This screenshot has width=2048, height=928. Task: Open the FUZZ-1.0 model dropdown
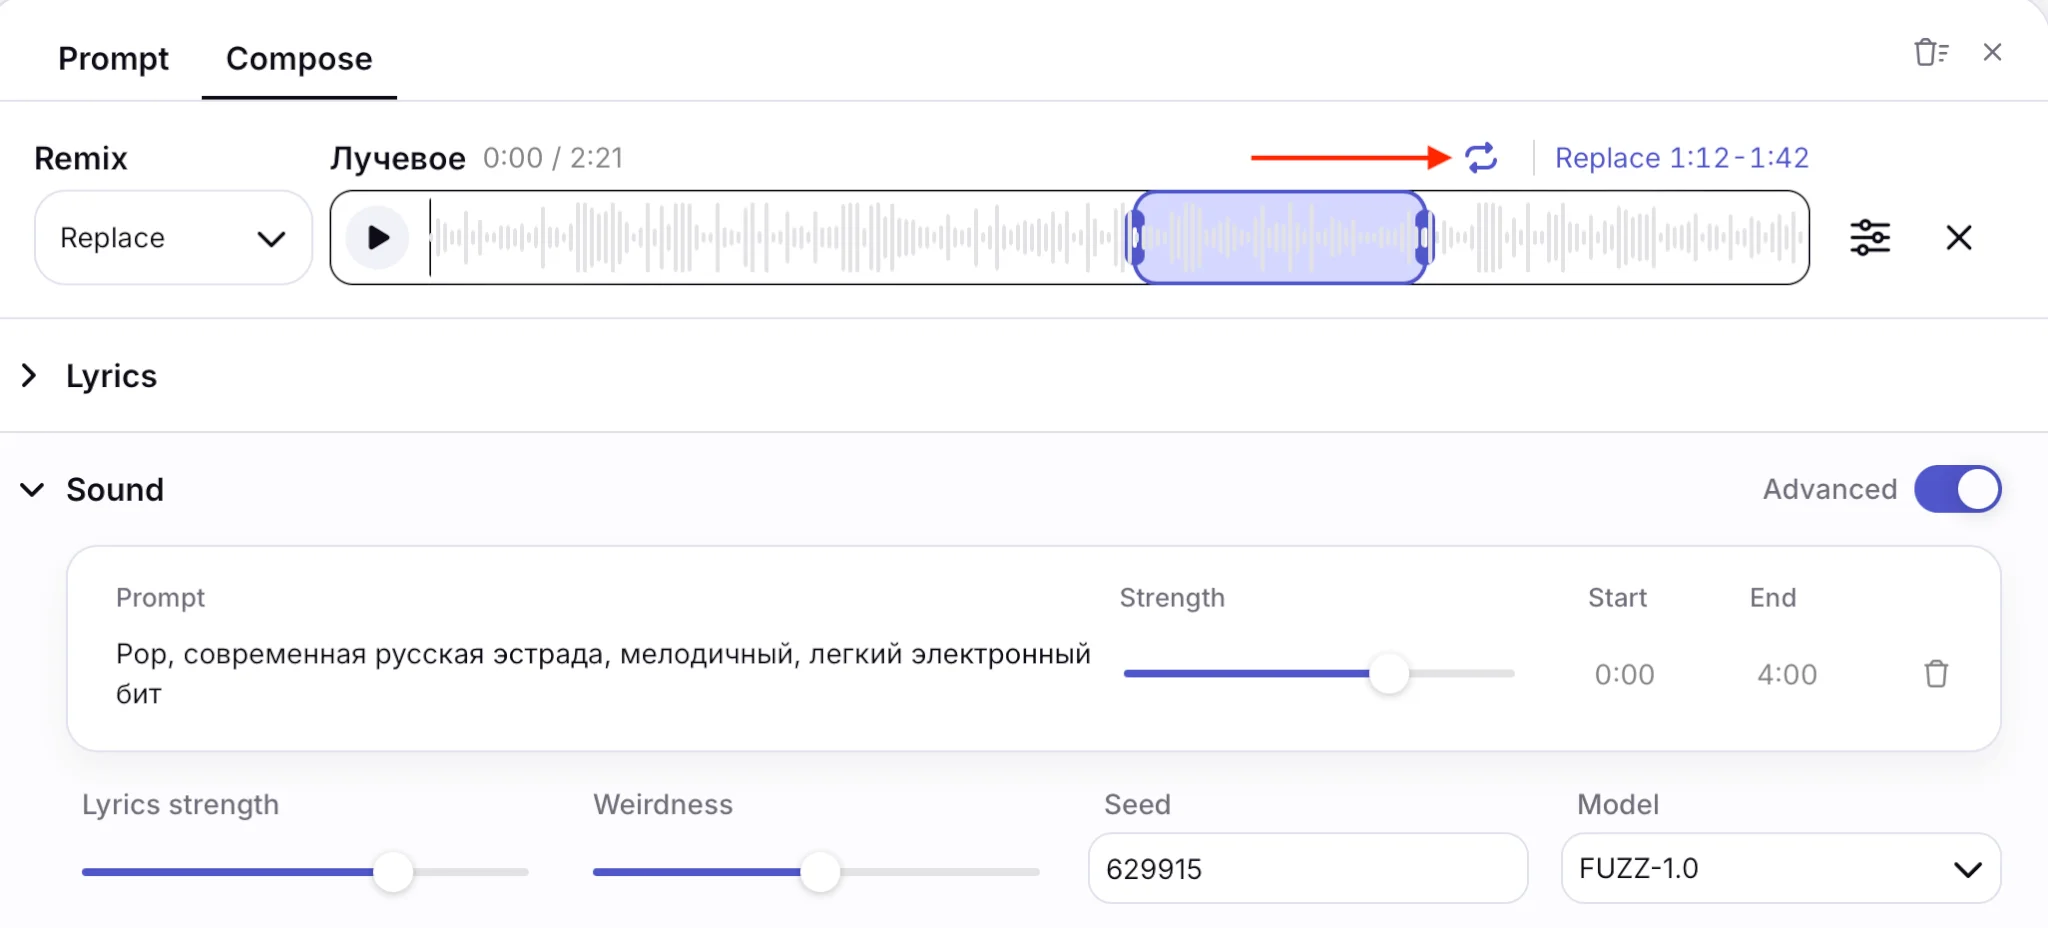point(1780,868)
